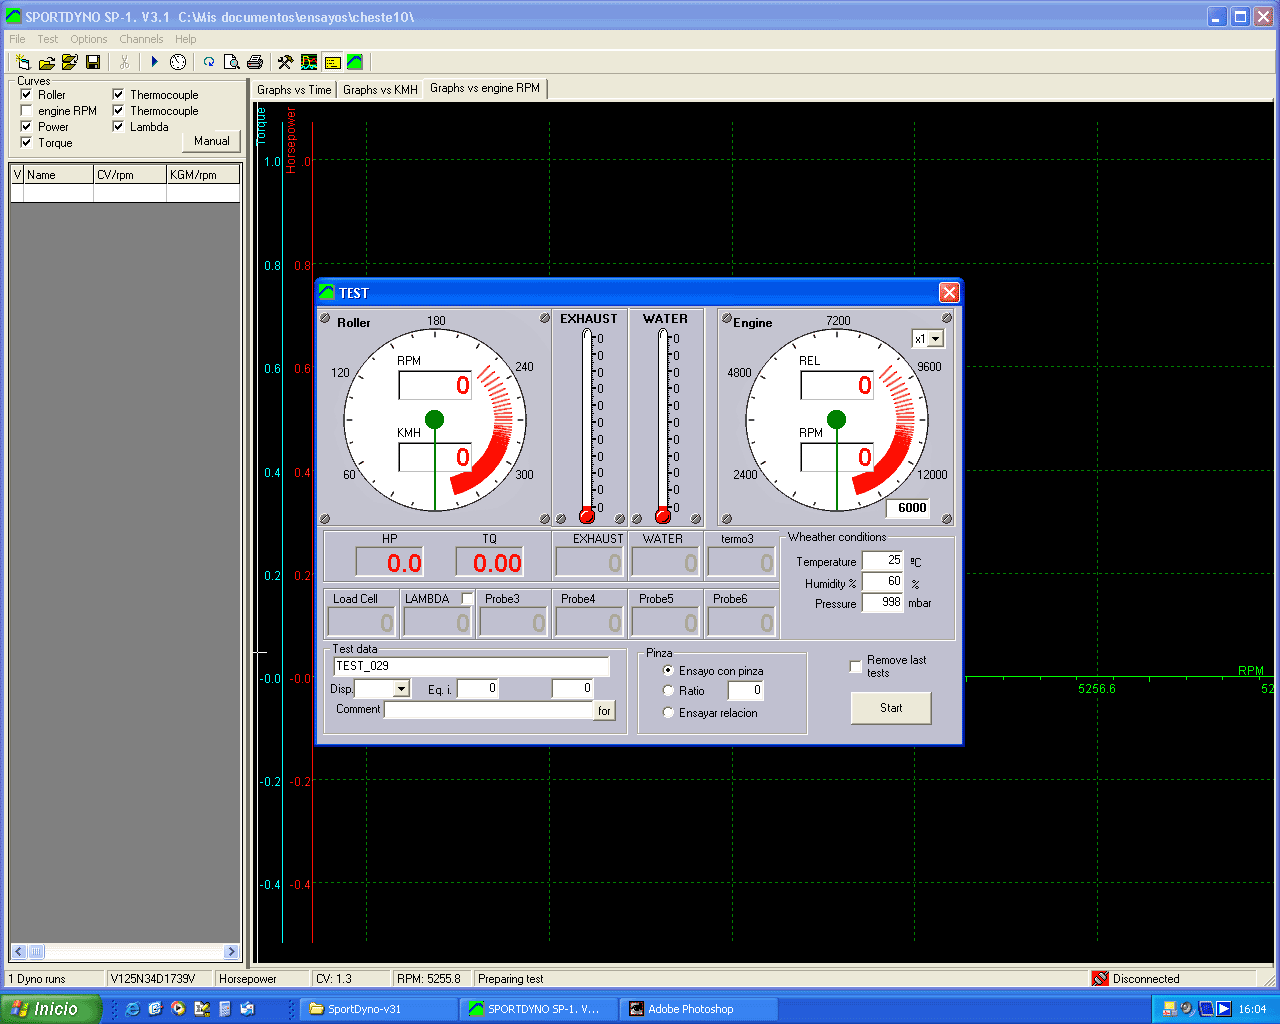
Task: Click the Start test button
Action: [891, 708]
